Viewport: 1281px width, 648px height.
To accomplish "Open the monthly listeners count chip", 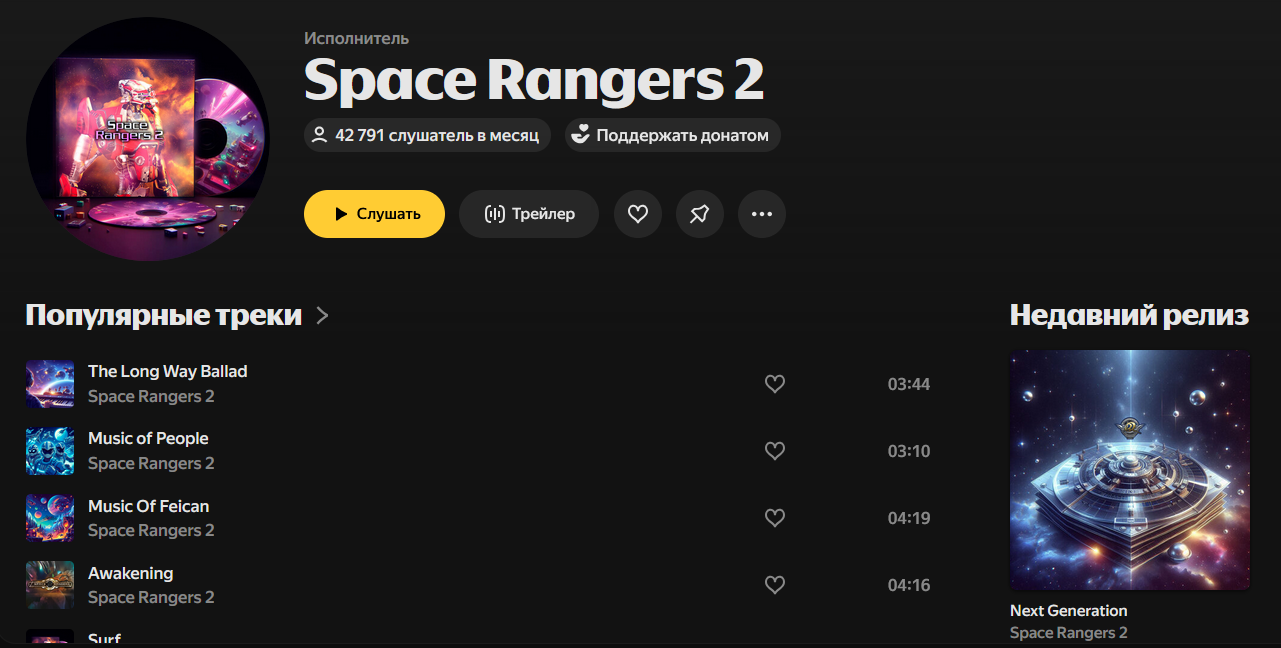I will point(427,135).
